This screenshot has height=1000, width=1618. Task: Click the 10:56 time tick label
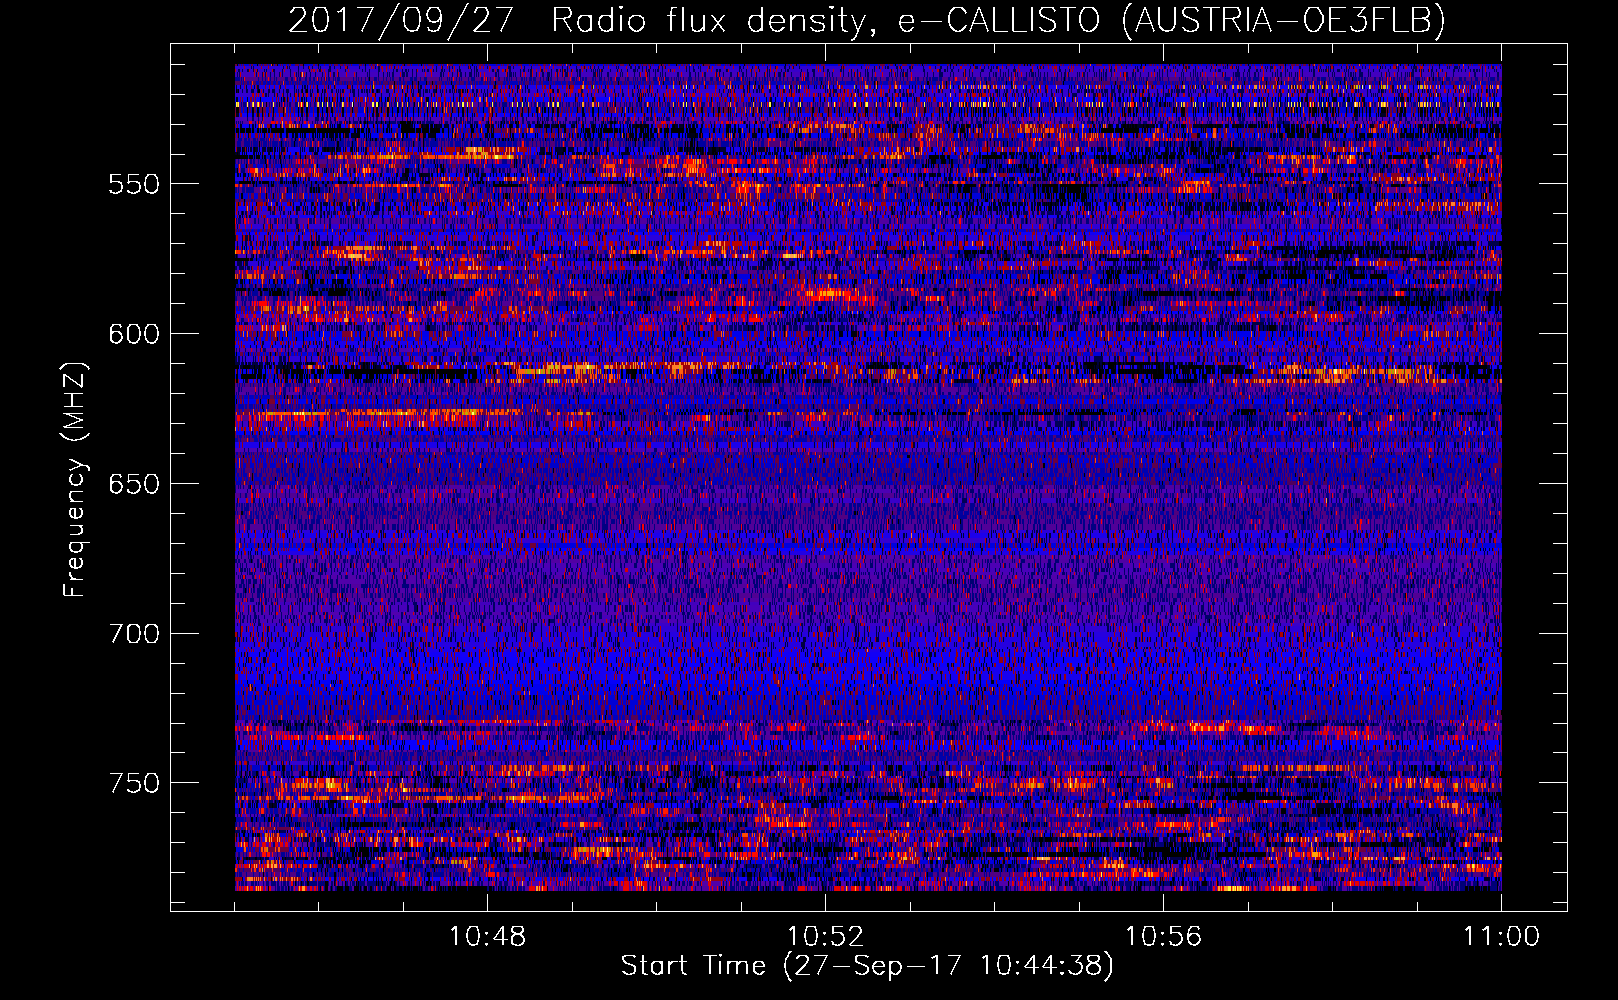(x=1163, y=937)
